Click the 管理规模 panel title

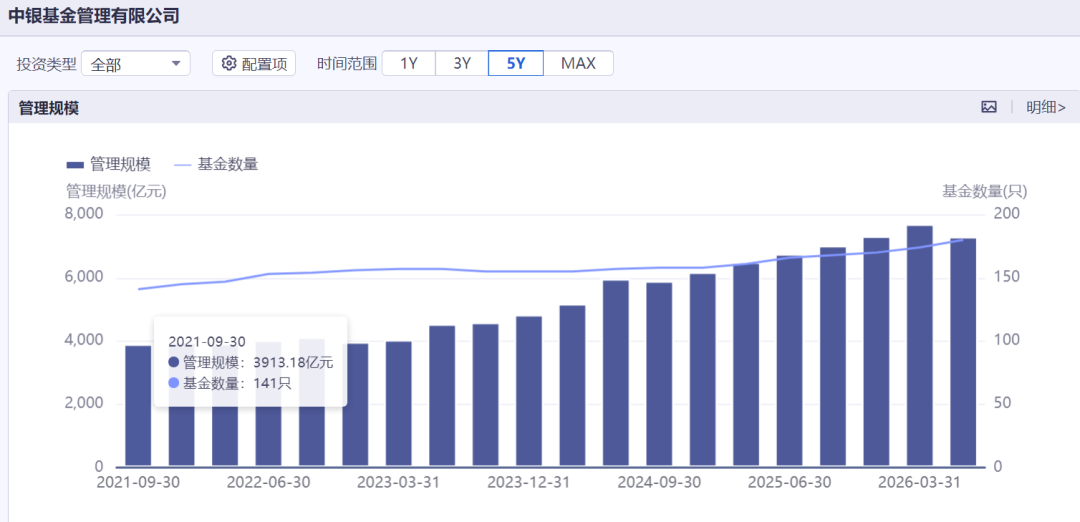pos(48,108)
